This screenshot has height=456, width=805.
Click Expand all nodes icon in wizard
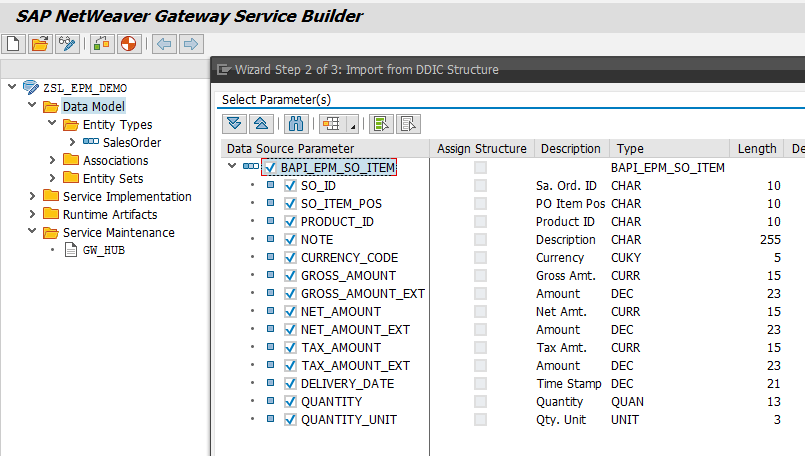(234, 124)
